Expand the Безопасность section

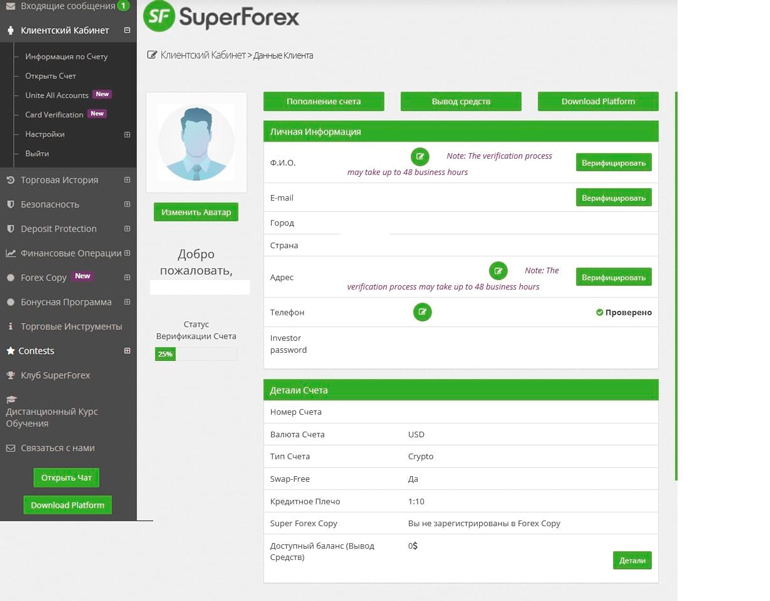[x=127, y=204]
